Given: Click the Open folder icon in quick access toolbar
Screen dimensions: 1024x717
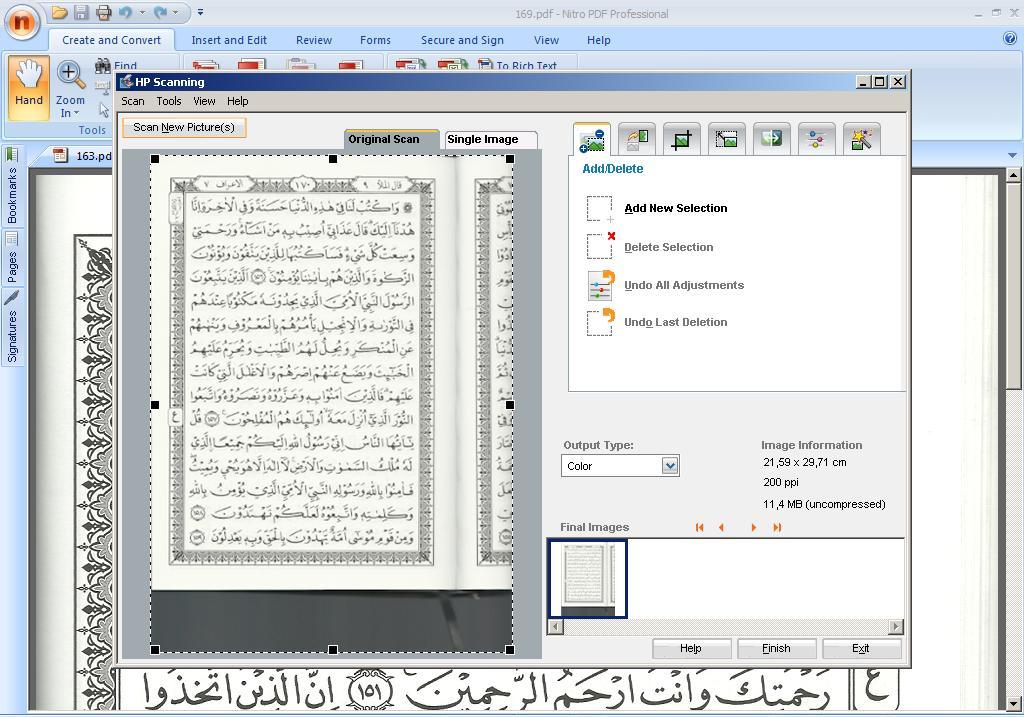Looking at the screenshot, I should coord(59,12).
